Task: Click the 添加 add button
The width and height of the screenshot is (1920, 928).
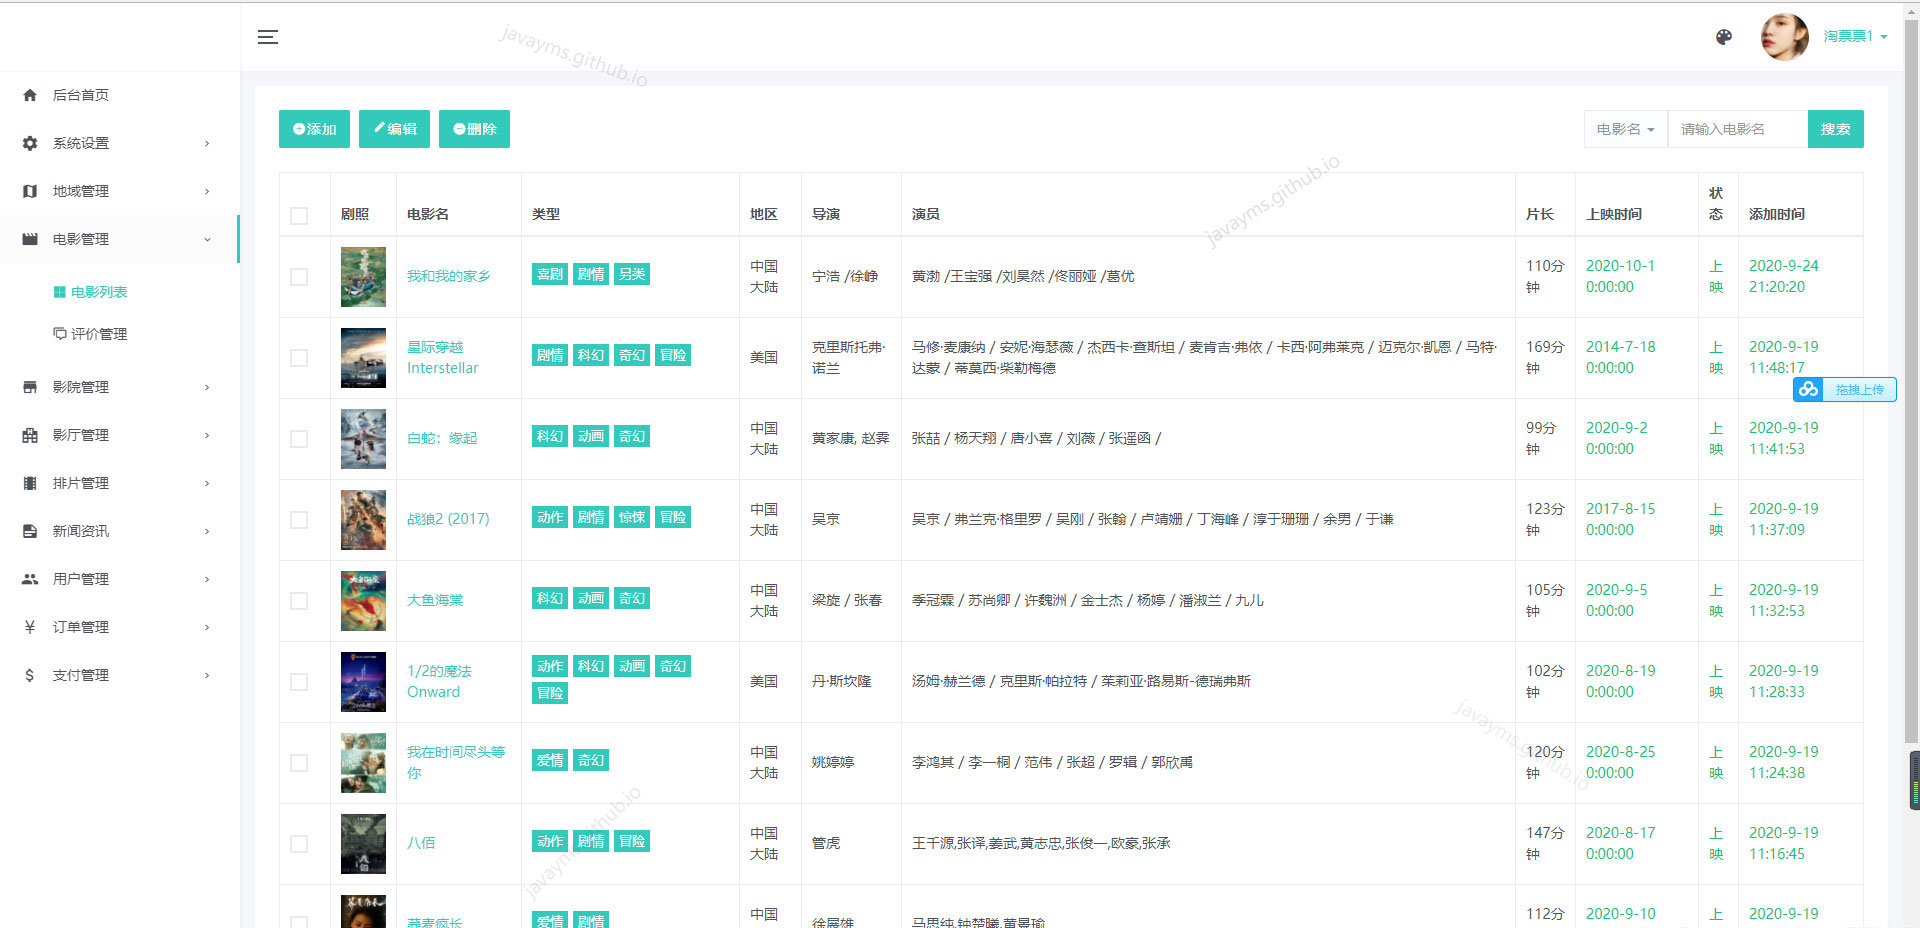Action: (x=314, y=128)
